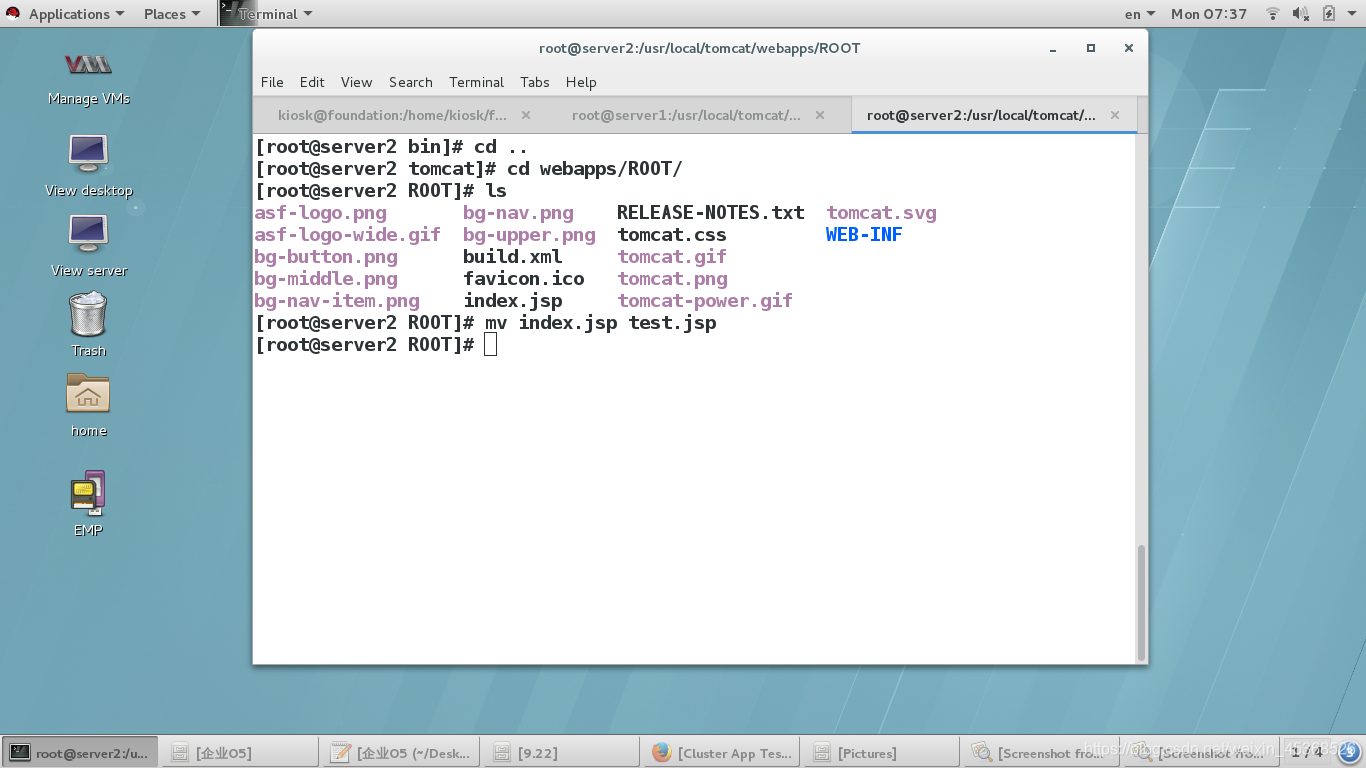
Task: Open the View desktop icon
Action: pos(88,165)
